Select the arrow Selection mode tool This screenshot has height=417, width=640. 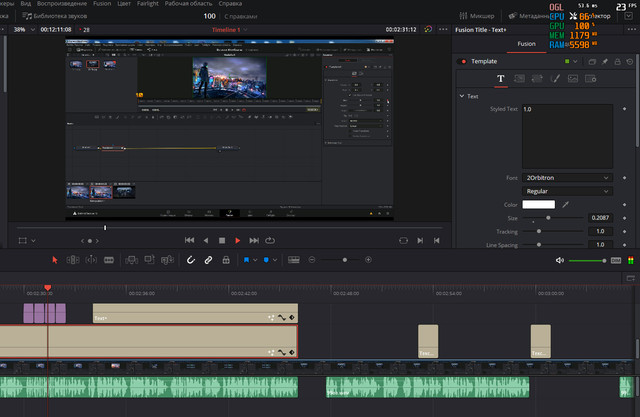tap(55, 260)
